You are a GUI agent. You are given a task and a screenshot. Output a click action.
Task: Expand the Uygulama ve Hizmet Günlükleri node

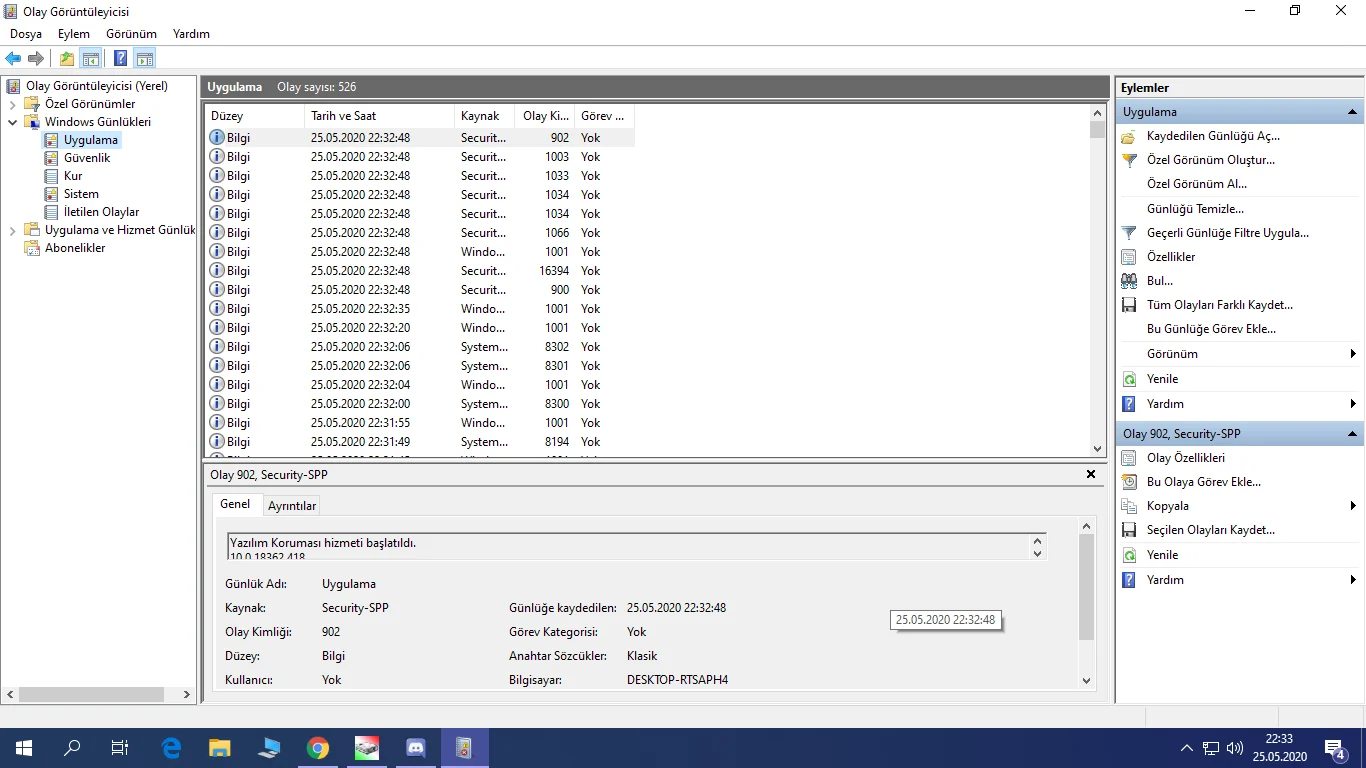coord(13,230)
